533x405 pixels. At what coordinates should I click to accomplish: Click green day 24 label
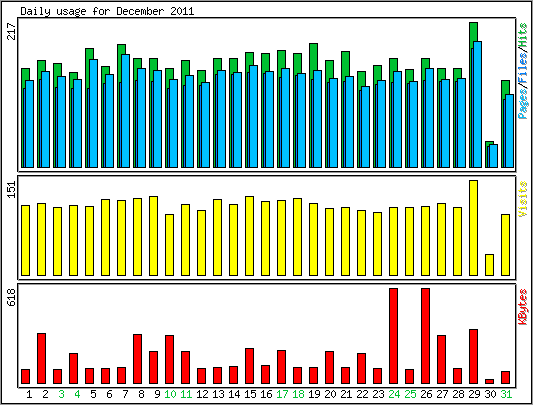(x=394, y=394)
